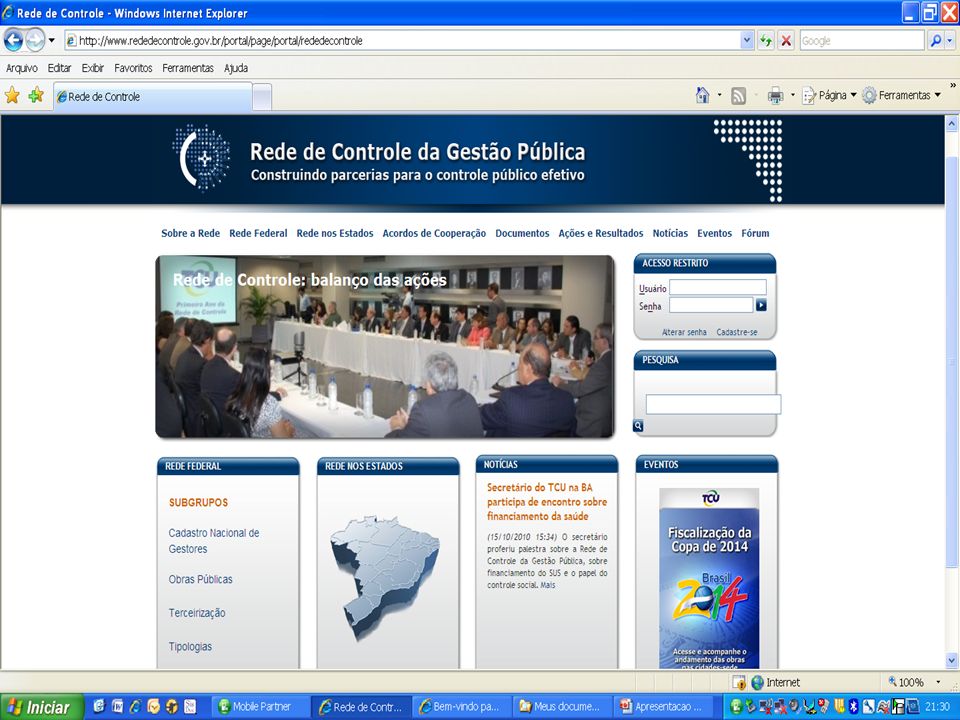960x720 pixels.
Task: Click the Print icon in command bar
Action: tap(775, 96)
